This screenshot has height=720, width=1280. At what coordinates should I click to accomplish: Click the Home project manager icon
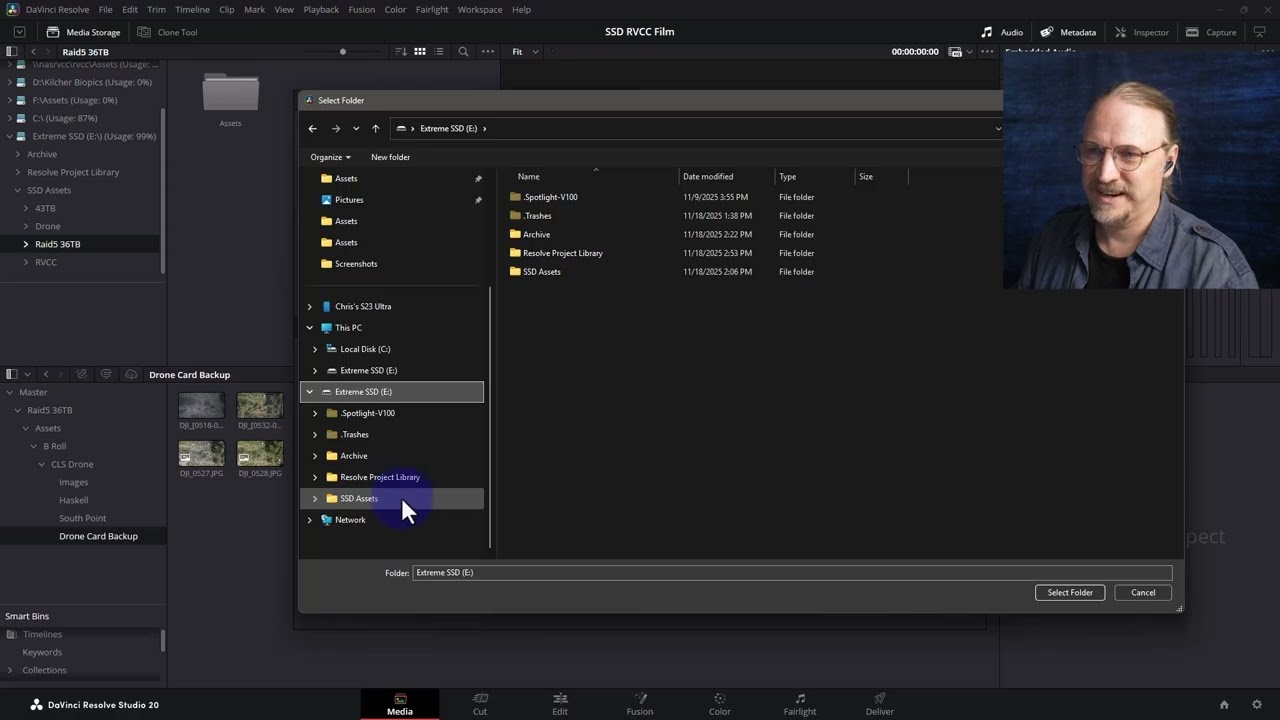tap(1224, 704)
